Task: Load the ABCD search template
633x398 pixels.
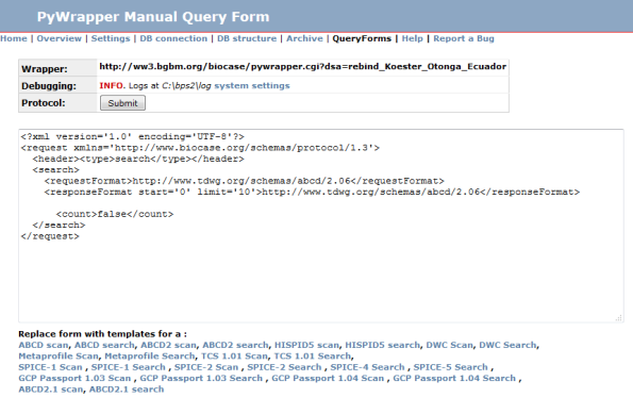Action: point(104,345)
